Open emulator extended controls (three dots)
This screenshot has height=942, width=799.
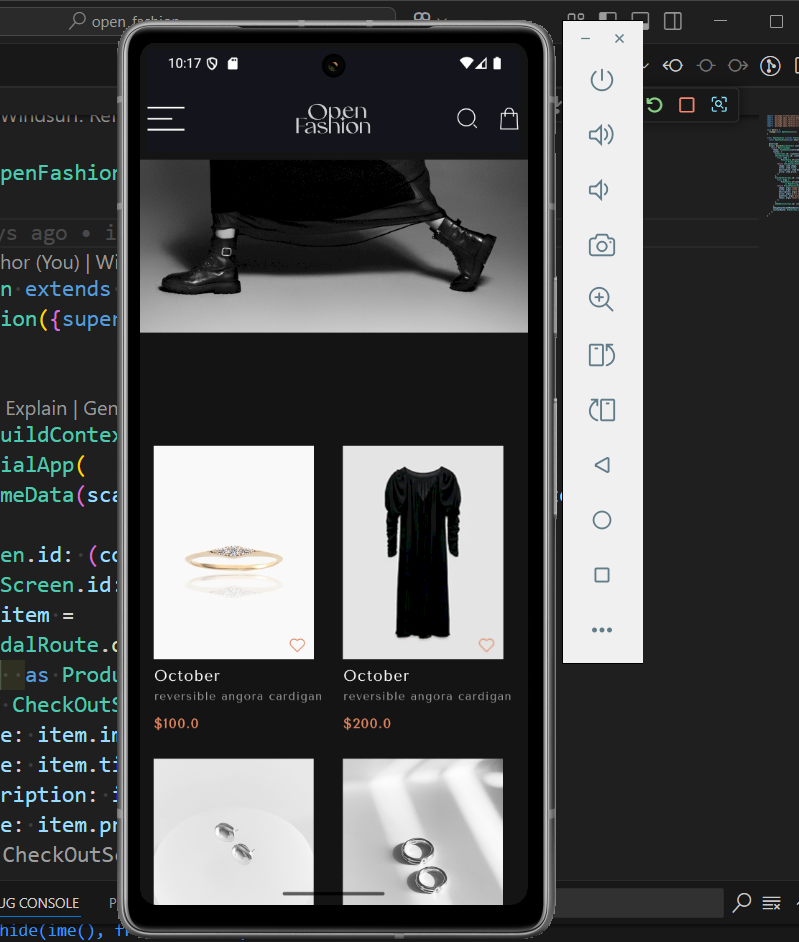point(602,630)
